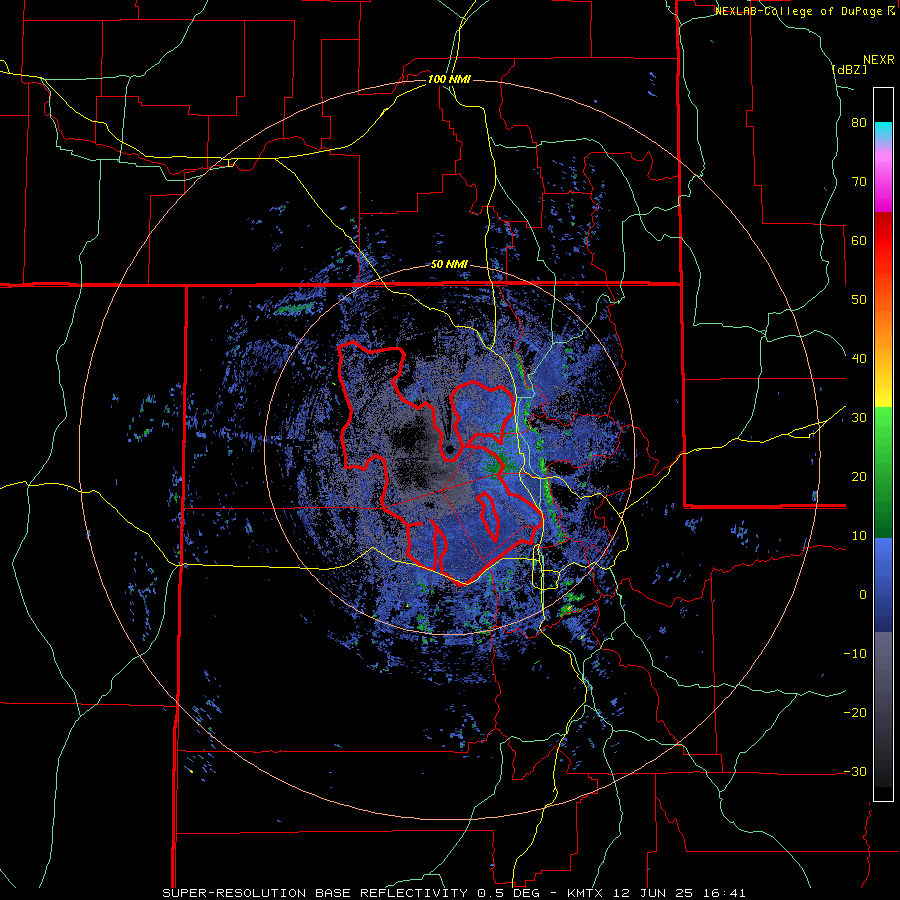Click the -10 value on the dBZ scale

(x=855, y=653)
